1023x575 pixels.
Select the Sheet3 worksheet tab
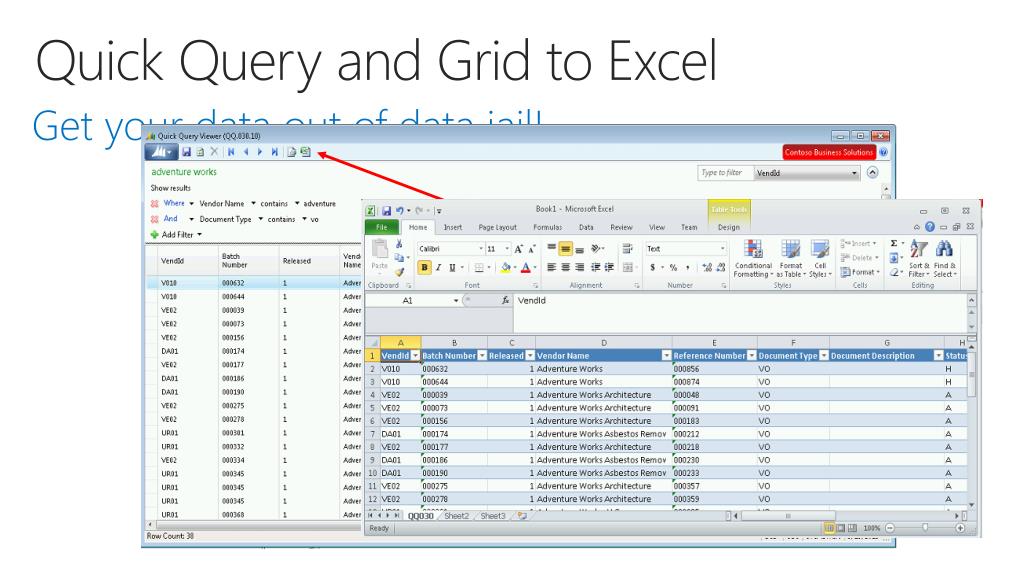click(x=493, y=516)
